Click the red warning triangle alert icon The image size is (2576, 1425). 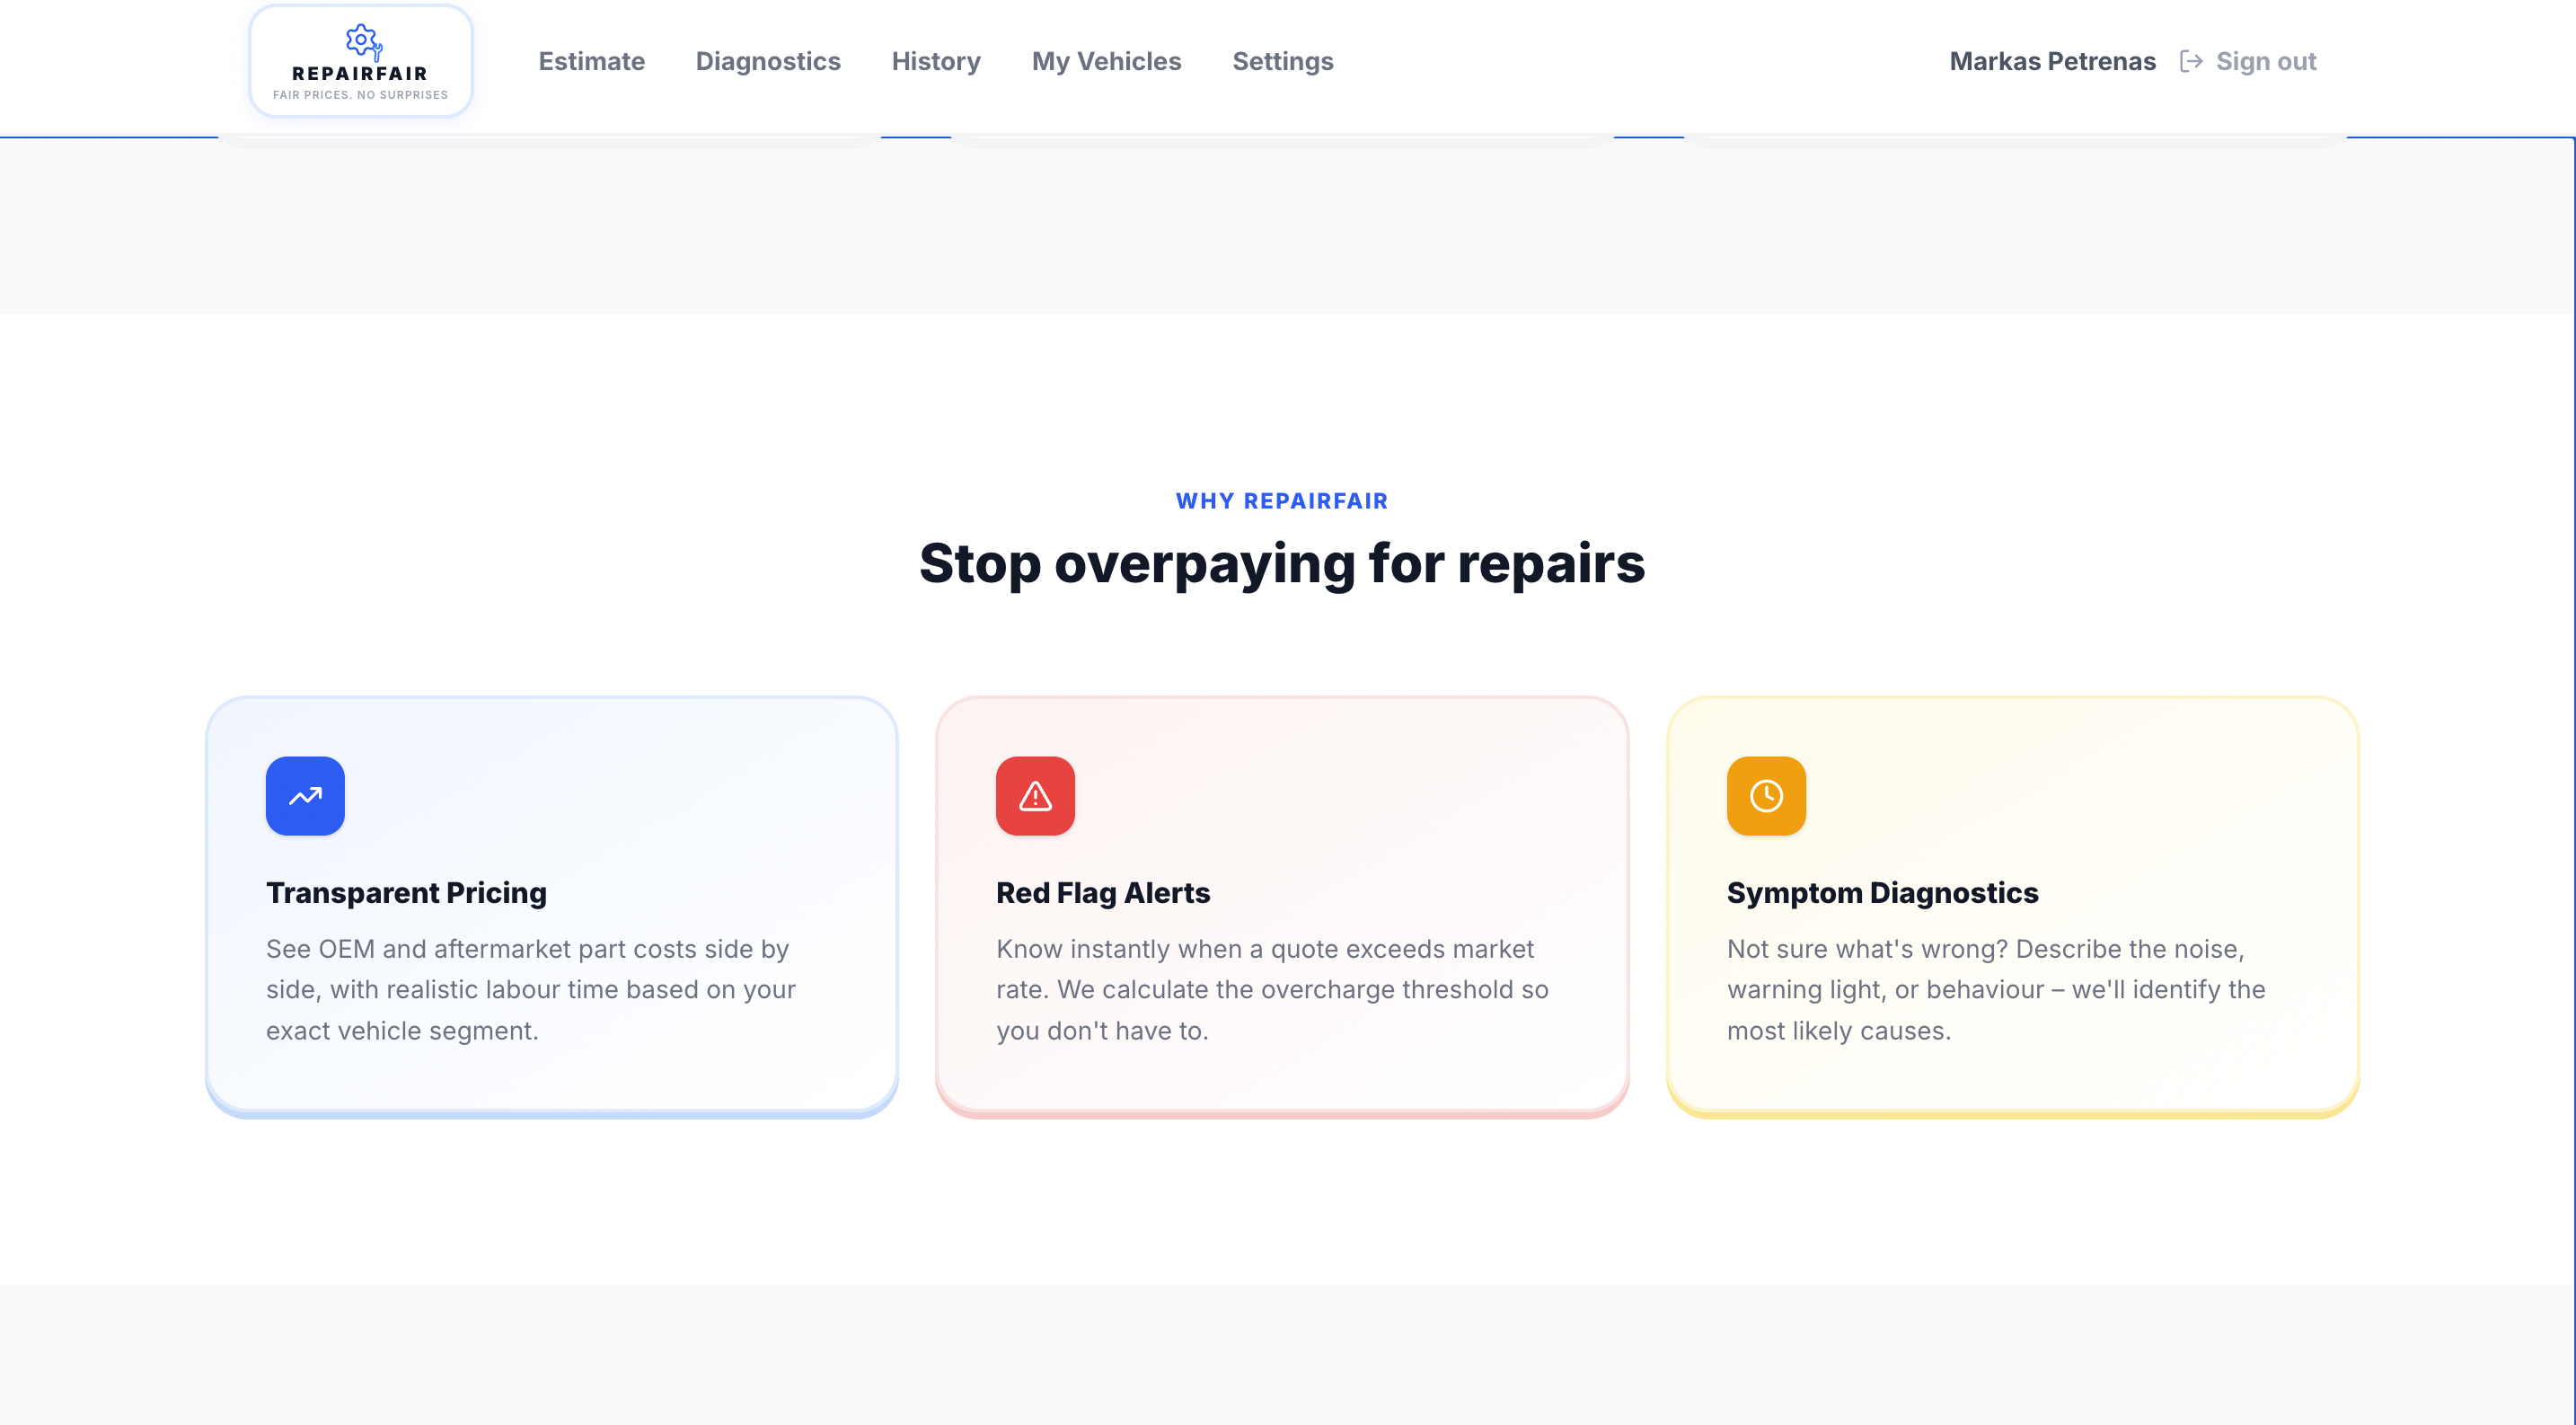pos(1035,796)
